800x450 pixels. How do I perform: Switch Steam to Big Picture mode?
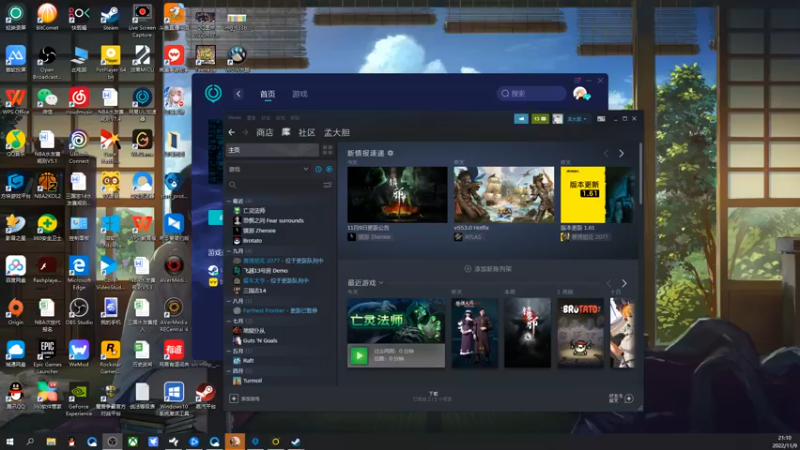(601, 118)
